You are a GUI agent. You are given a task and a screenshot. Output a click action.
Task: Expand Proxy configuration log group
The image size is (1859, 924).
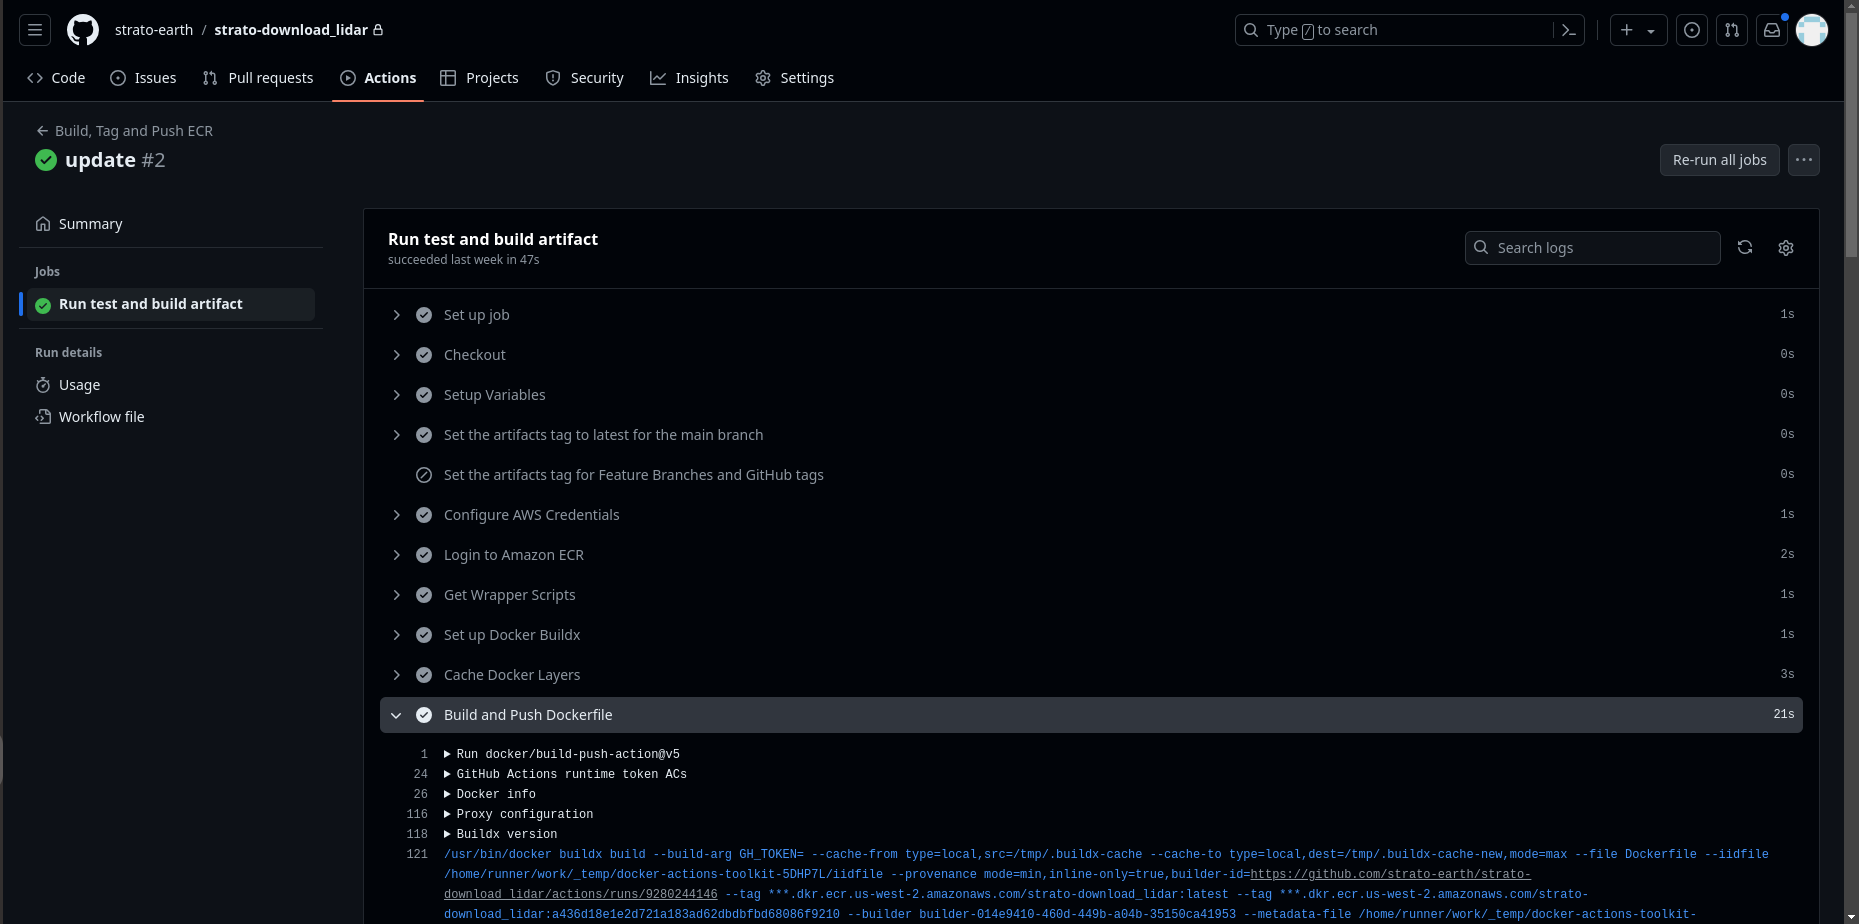click(518, 814)
